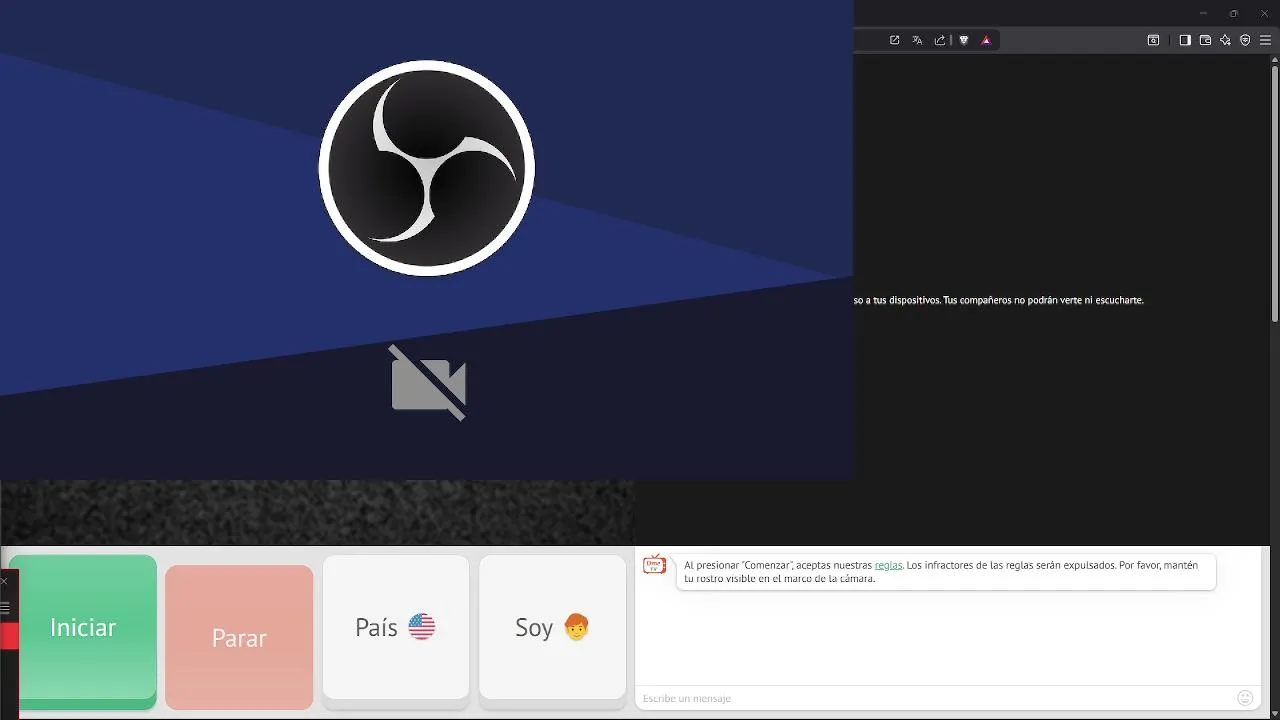
Task: Open the emoji picker in the chat box
Action: 1245,698
